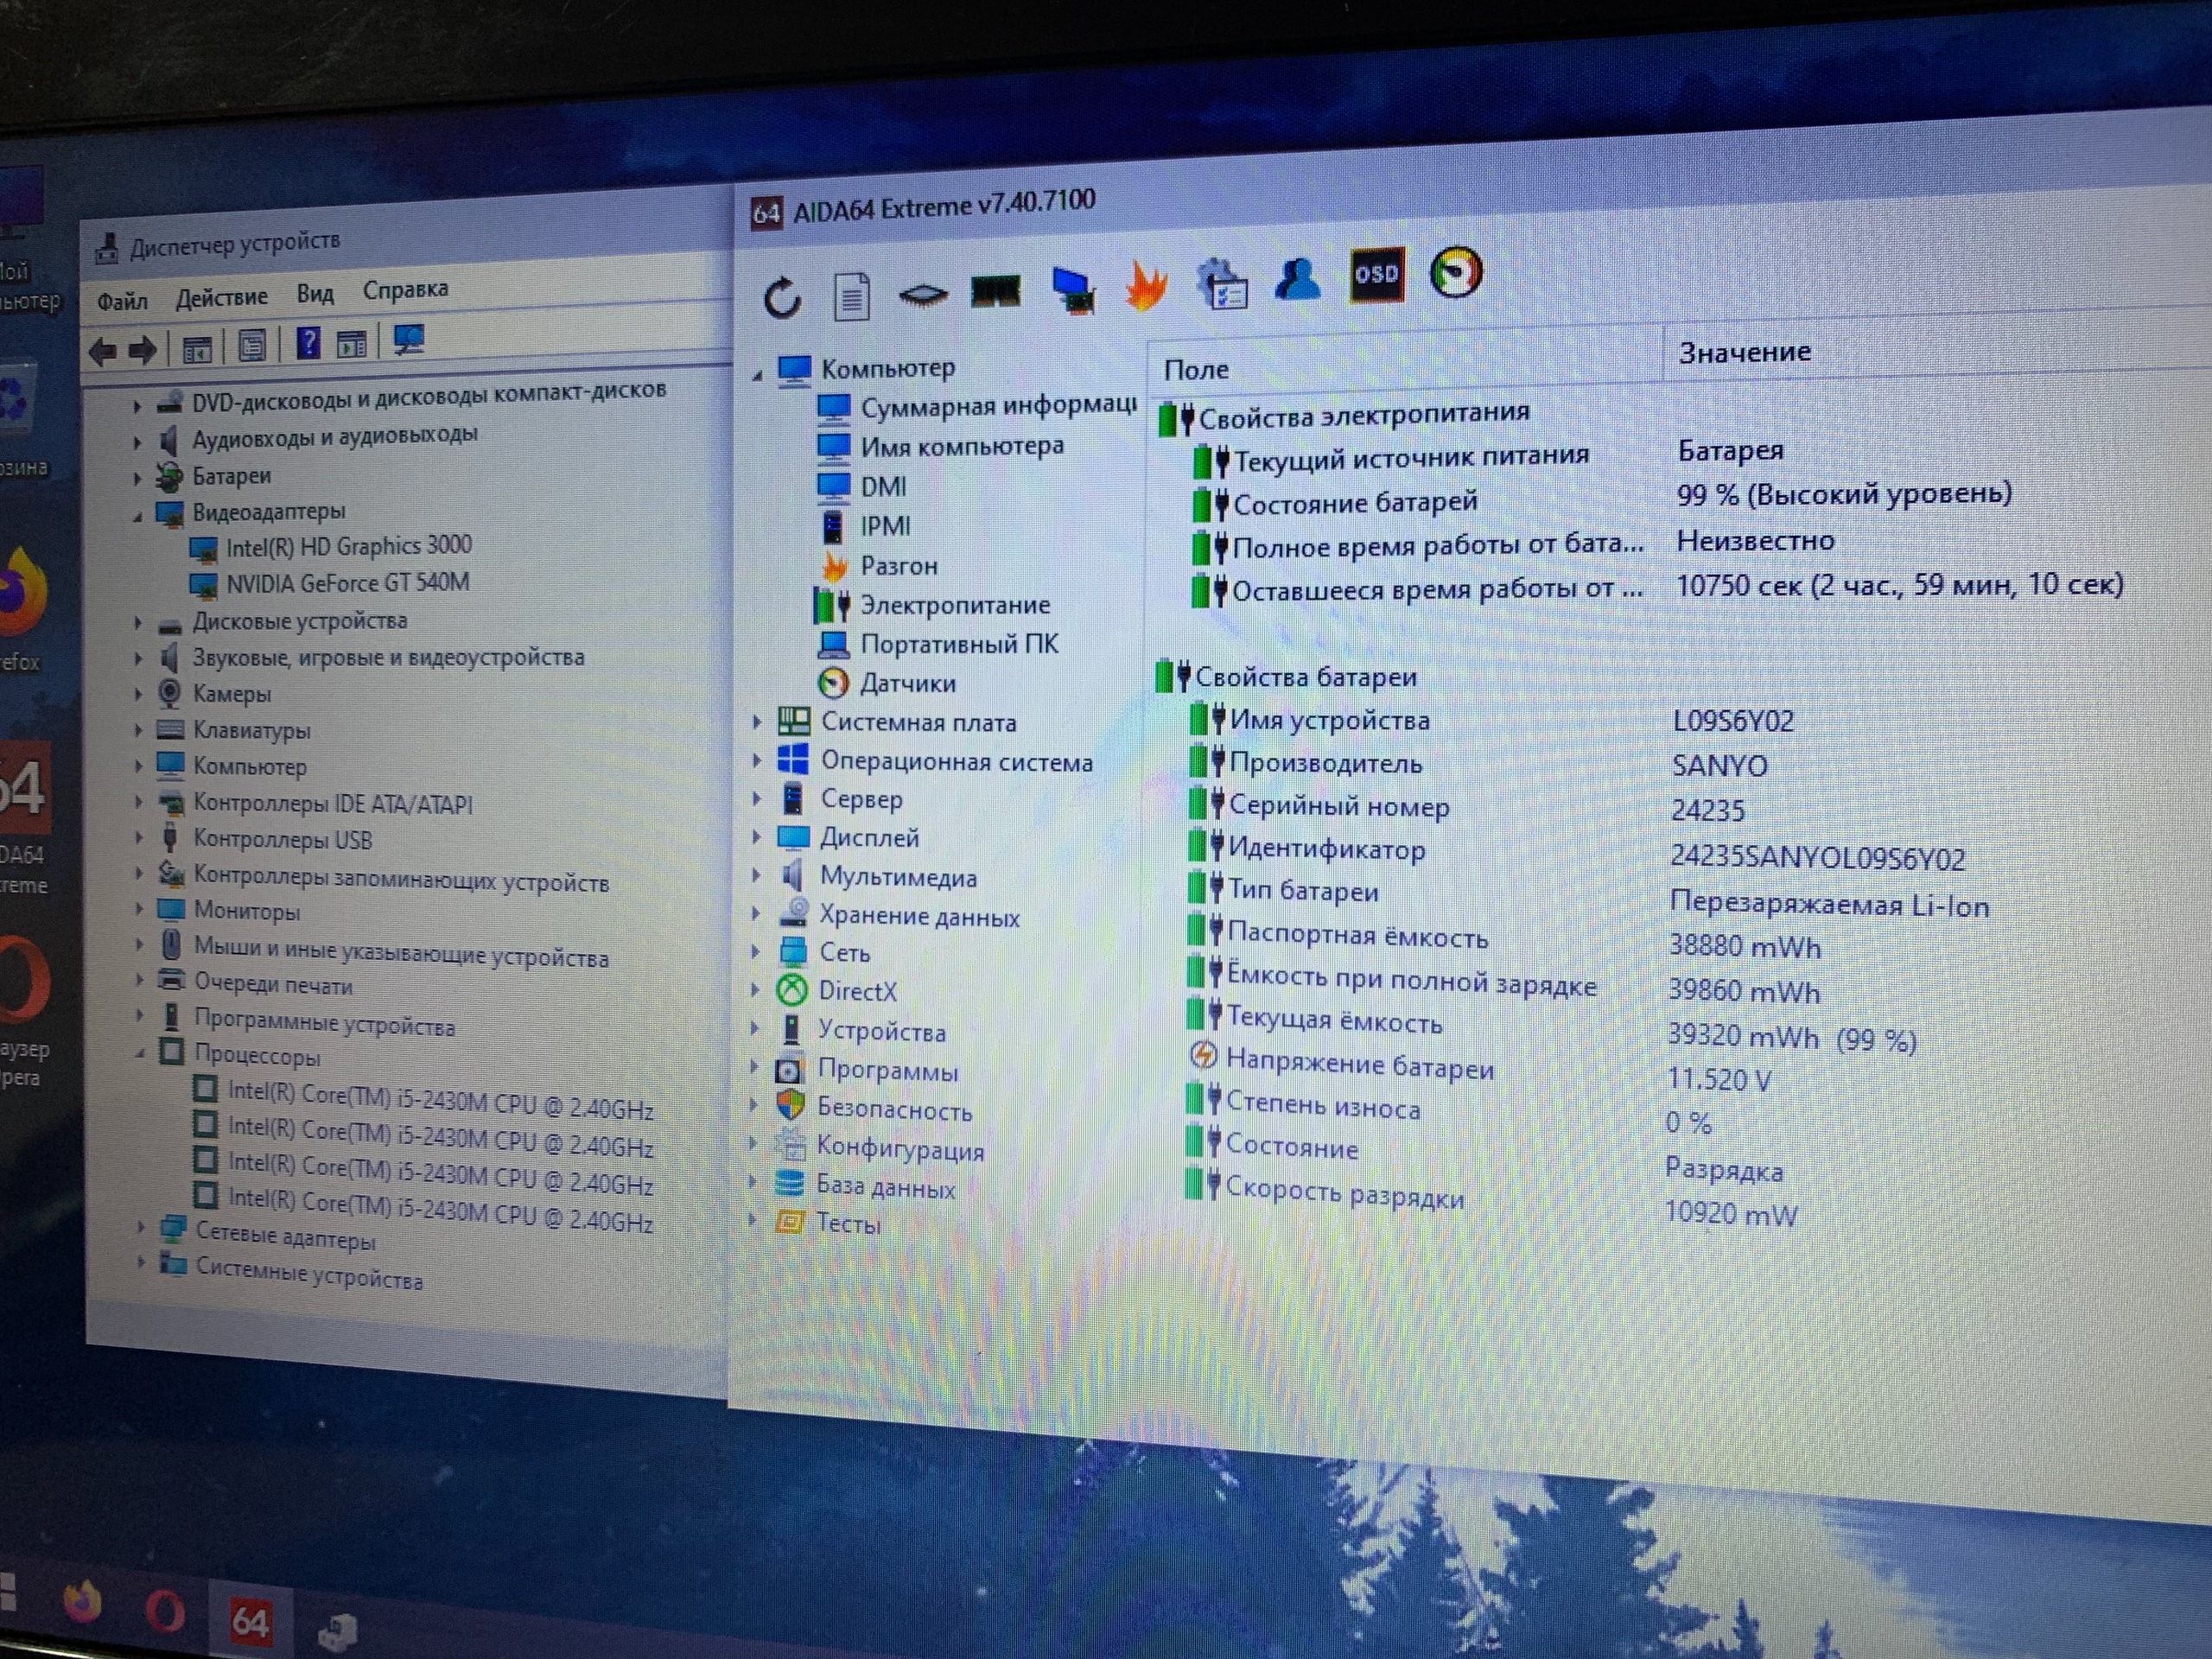Select Контроллеры USB in Device Manager
Viewport: 2212px width, 1659px height.
click(x=282, y=840)
